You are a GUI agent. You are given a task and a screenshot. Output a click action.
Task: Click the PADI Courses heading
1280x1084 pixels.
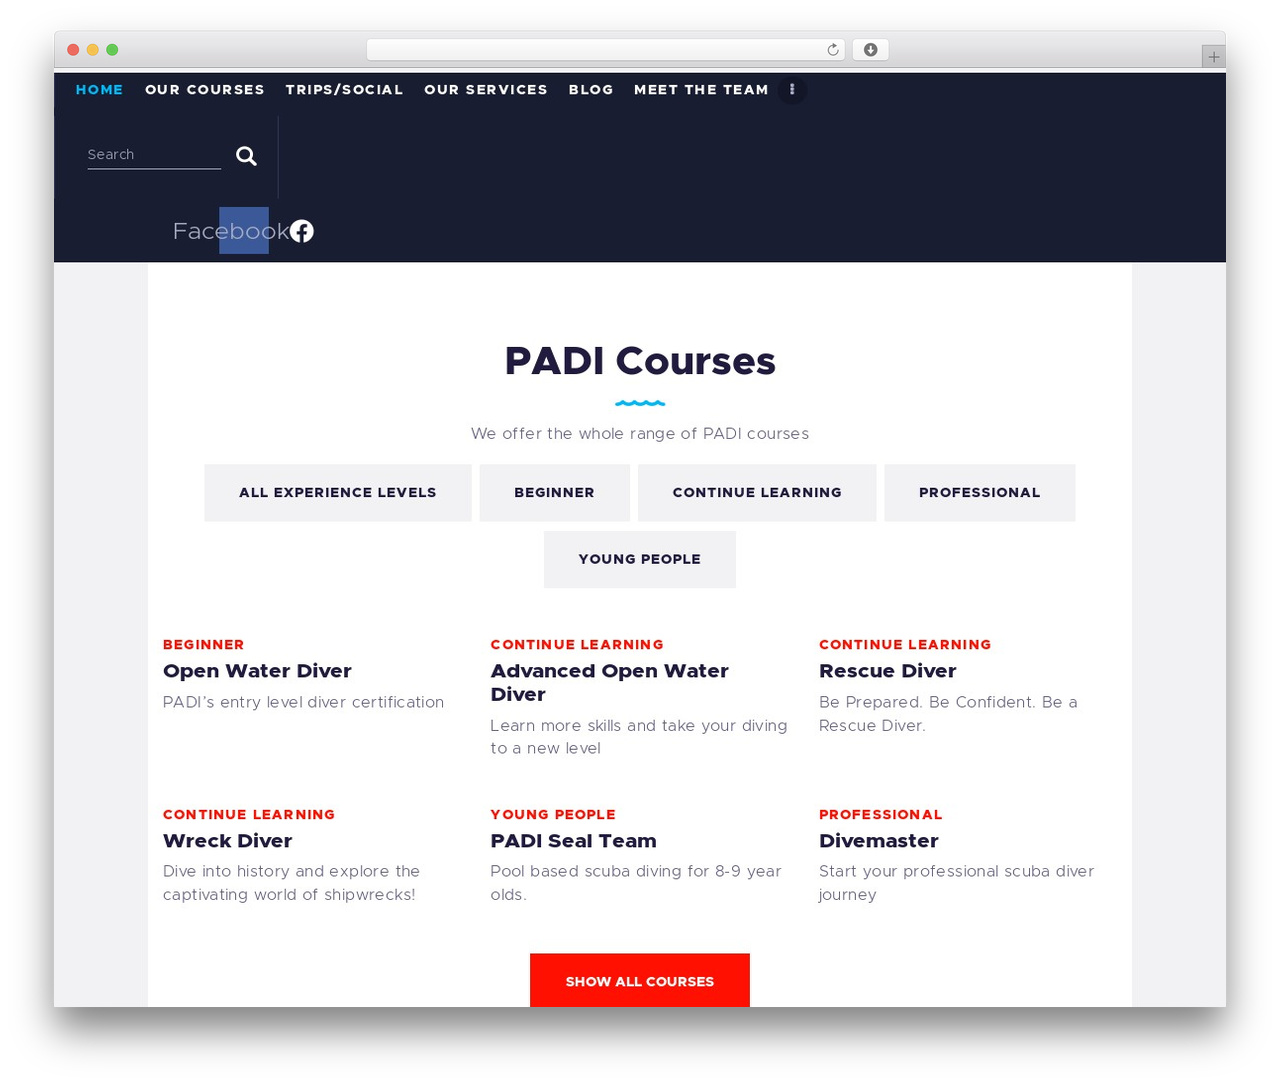640,361
